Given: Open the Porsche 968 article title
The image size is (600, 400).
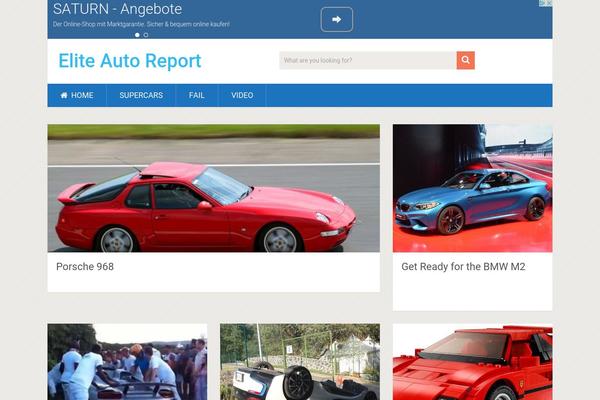Looking at the screenshot, I should click(x=85, y=266).
